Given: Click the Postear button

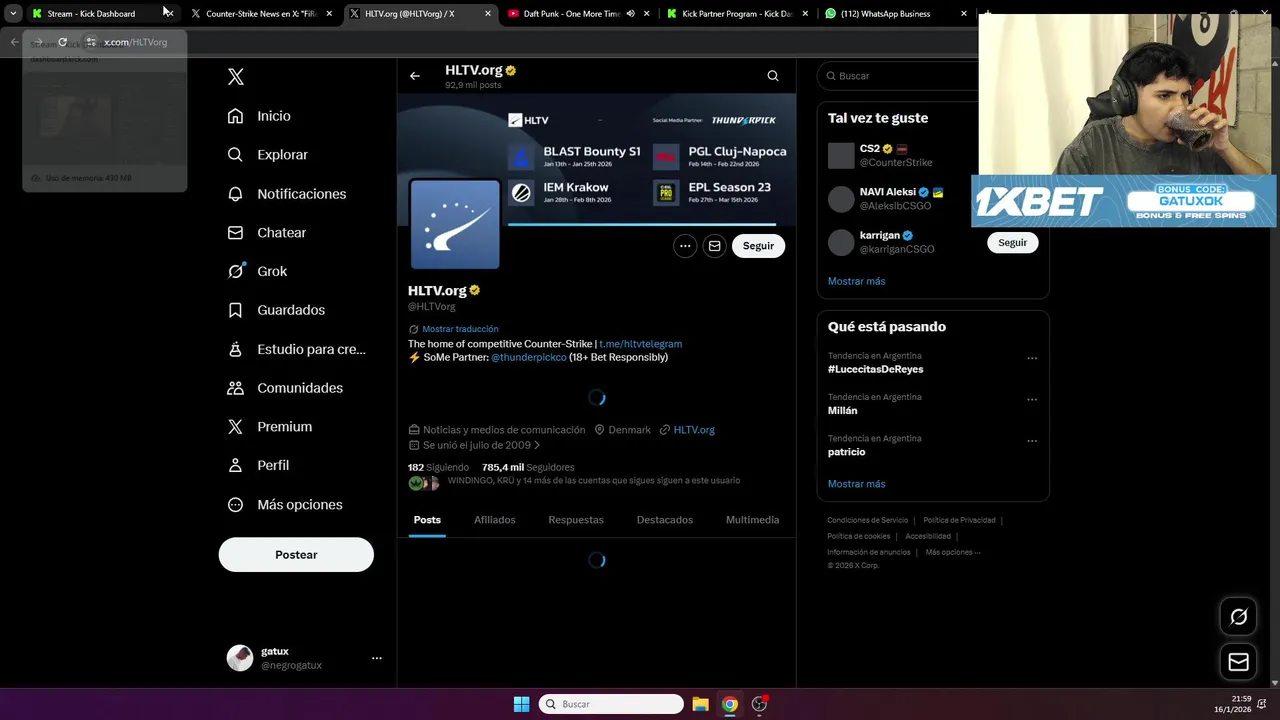Looking at the screenshot, I should [x=296, y=555].
